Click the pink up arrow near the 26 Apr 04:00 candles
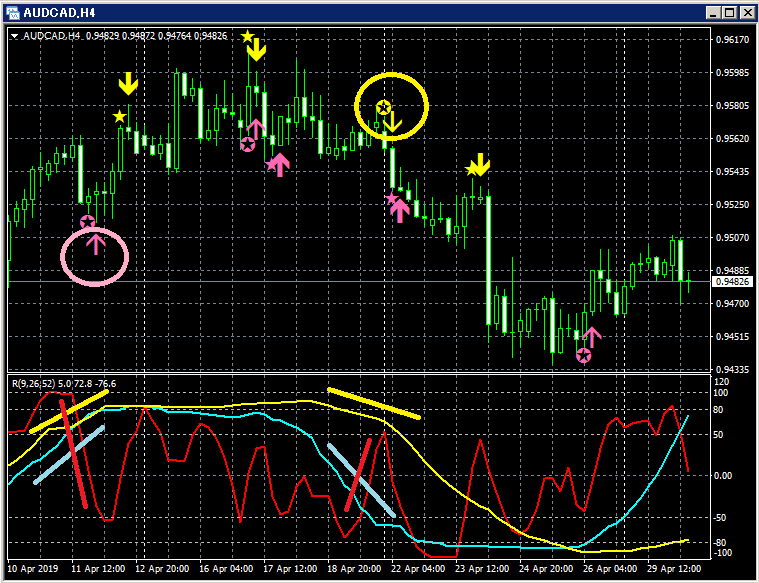The image size is (759, 583). (x=592, y=337)
